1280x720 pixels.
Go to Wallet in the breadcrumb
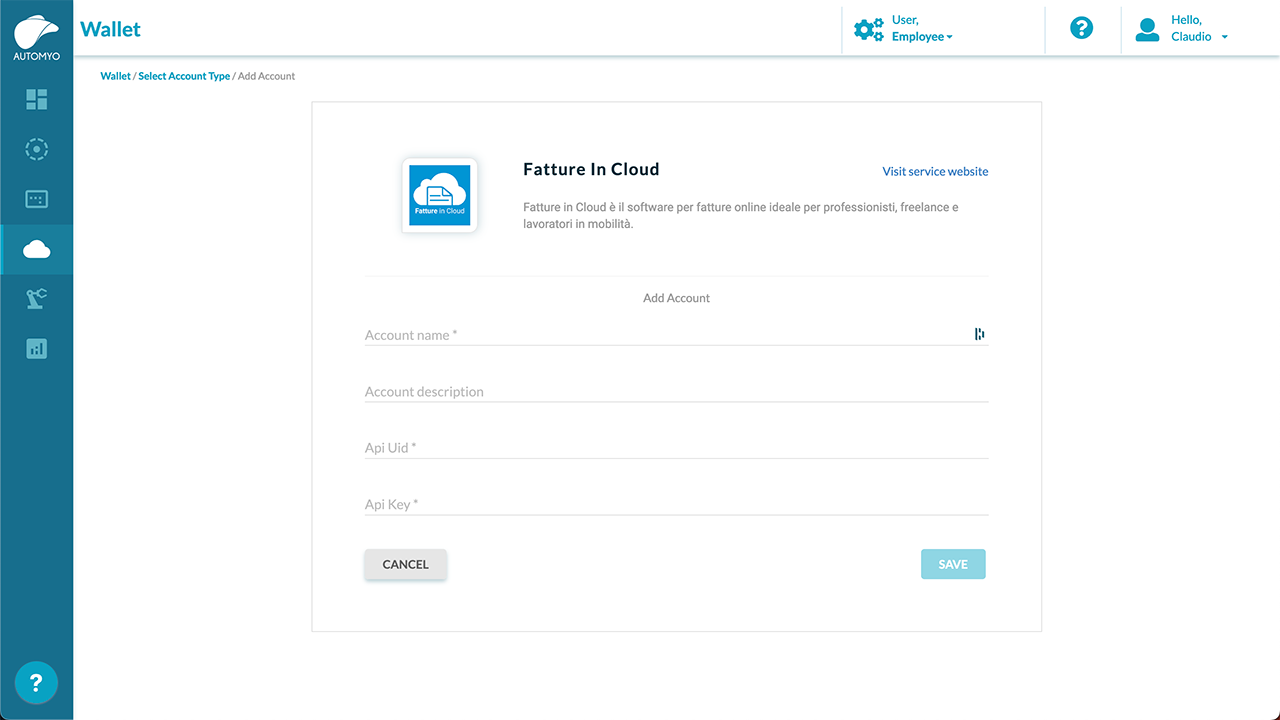(x=115, y=76)
